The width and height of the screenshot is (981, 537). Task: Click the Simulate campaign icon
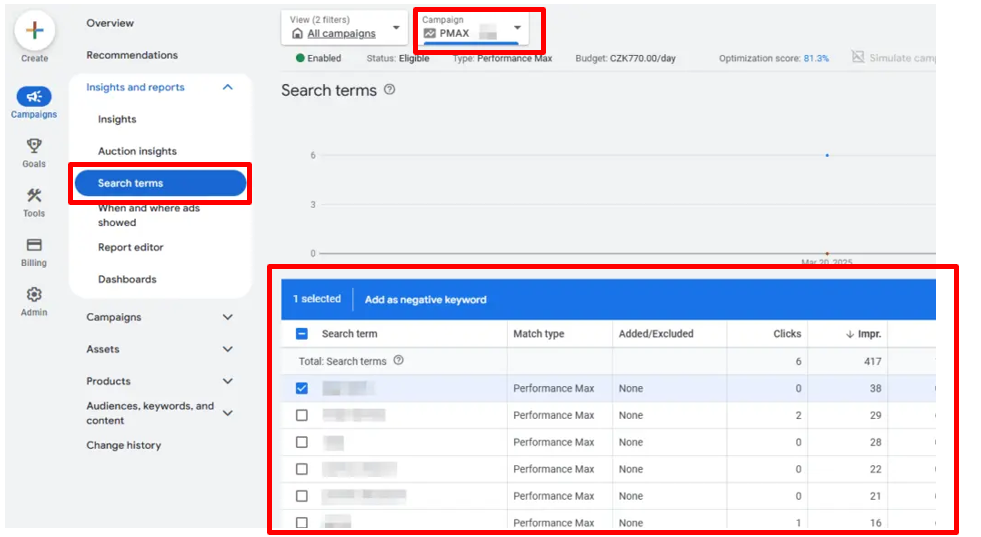click(858, 57)
